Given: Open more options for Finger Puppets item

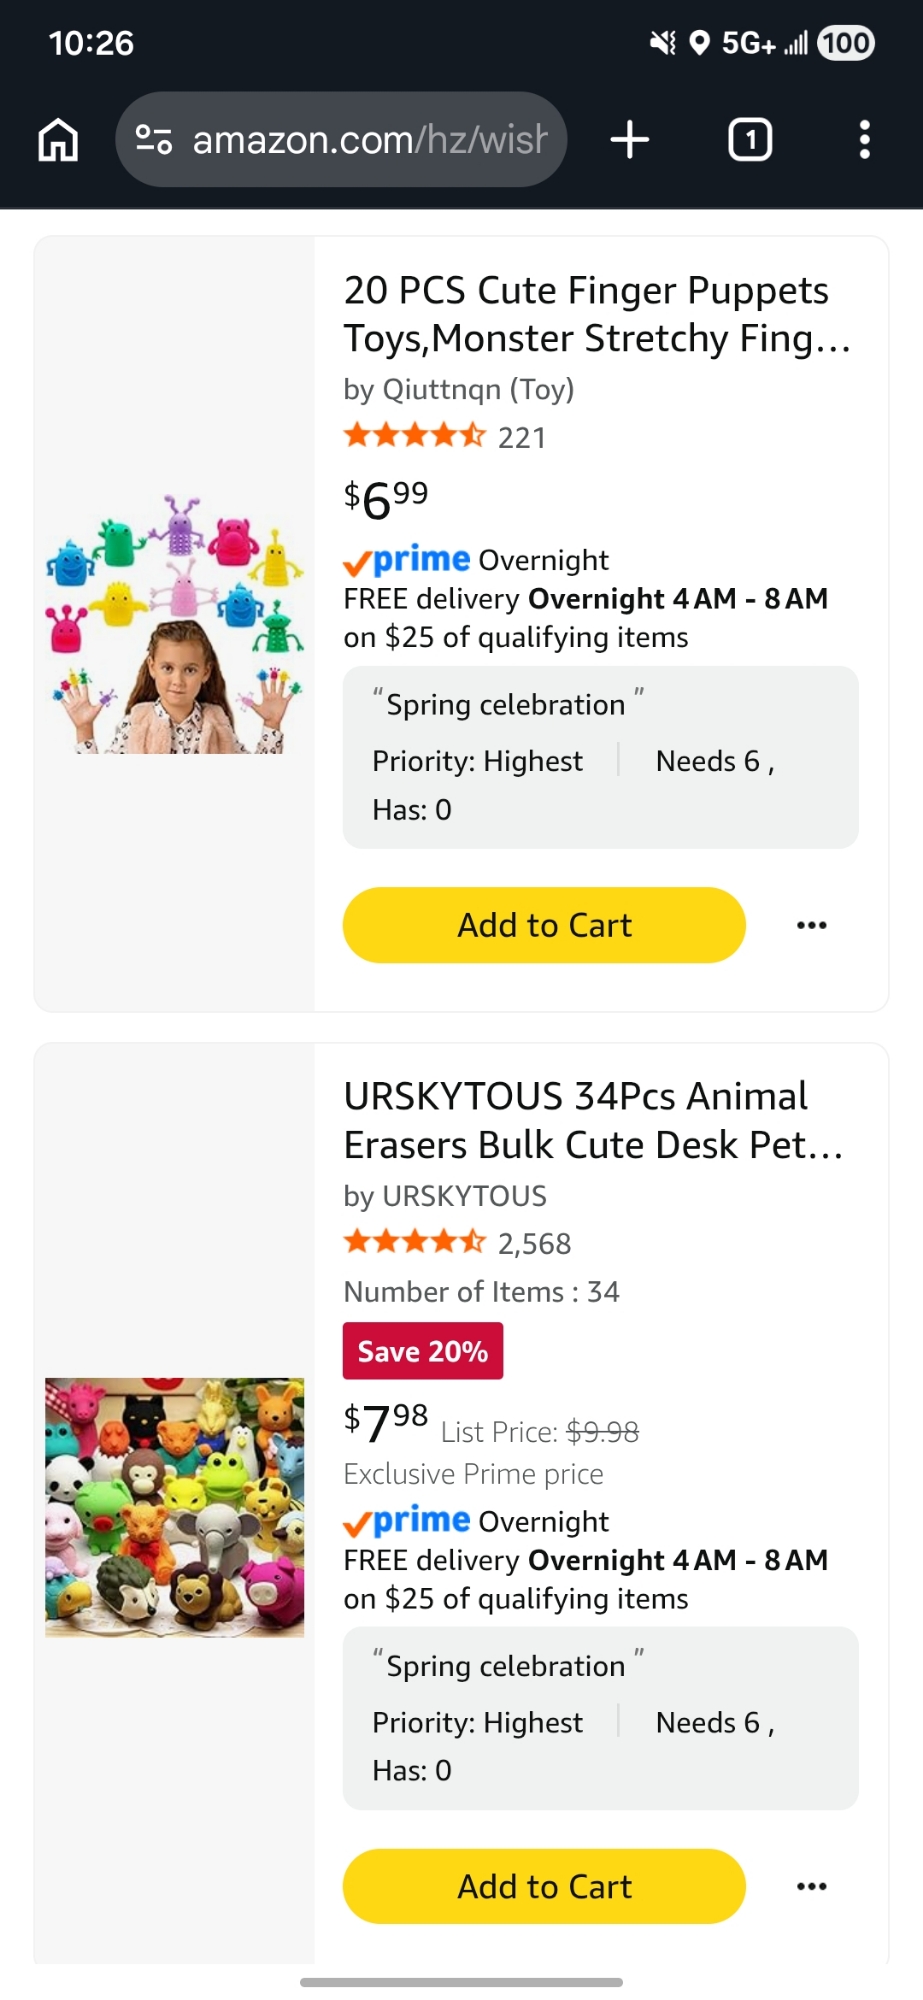Looking at the screenshot, I should [x=811, y=925].
